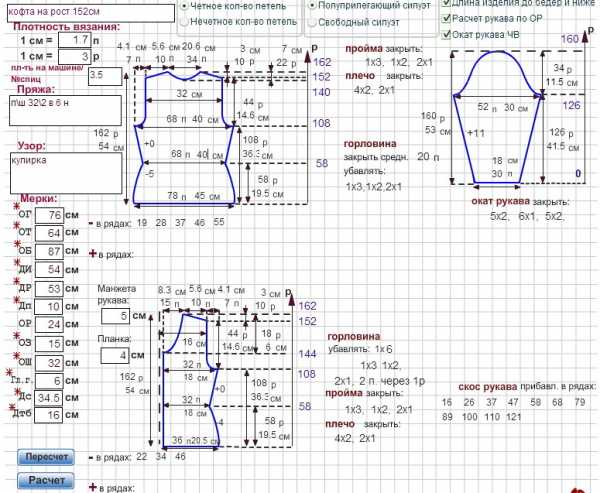The width and height of the screenshot is (600, 493).
Task: Select Четное кол-во петель option
Action: tap(184, 4)
